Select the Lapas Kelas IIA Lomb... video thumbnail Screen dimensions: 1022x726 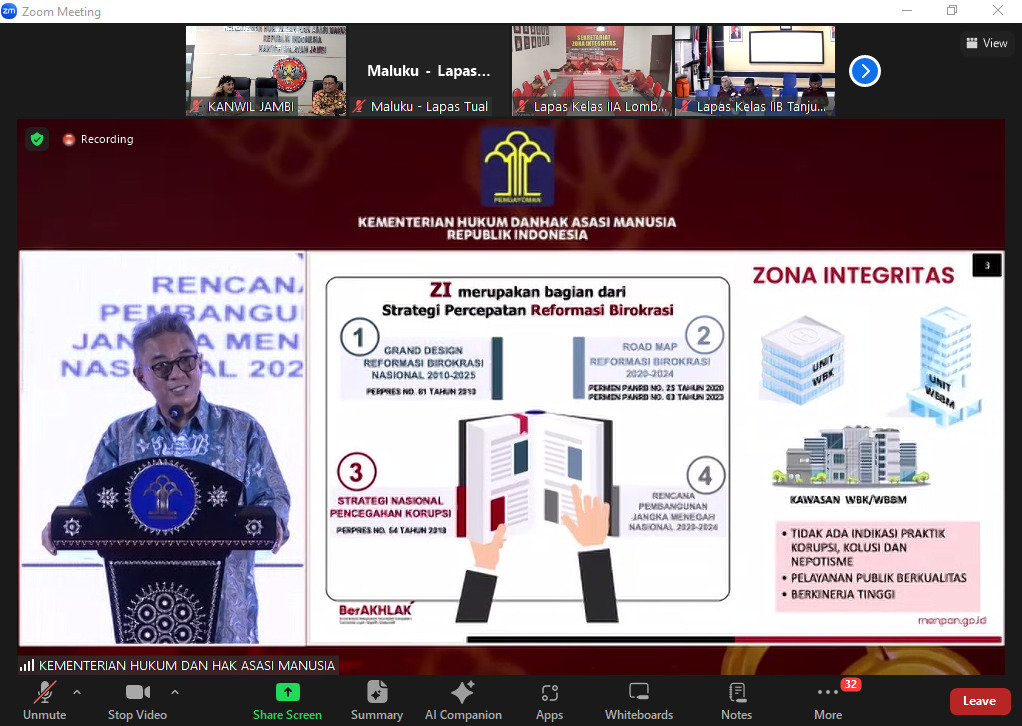592,71
